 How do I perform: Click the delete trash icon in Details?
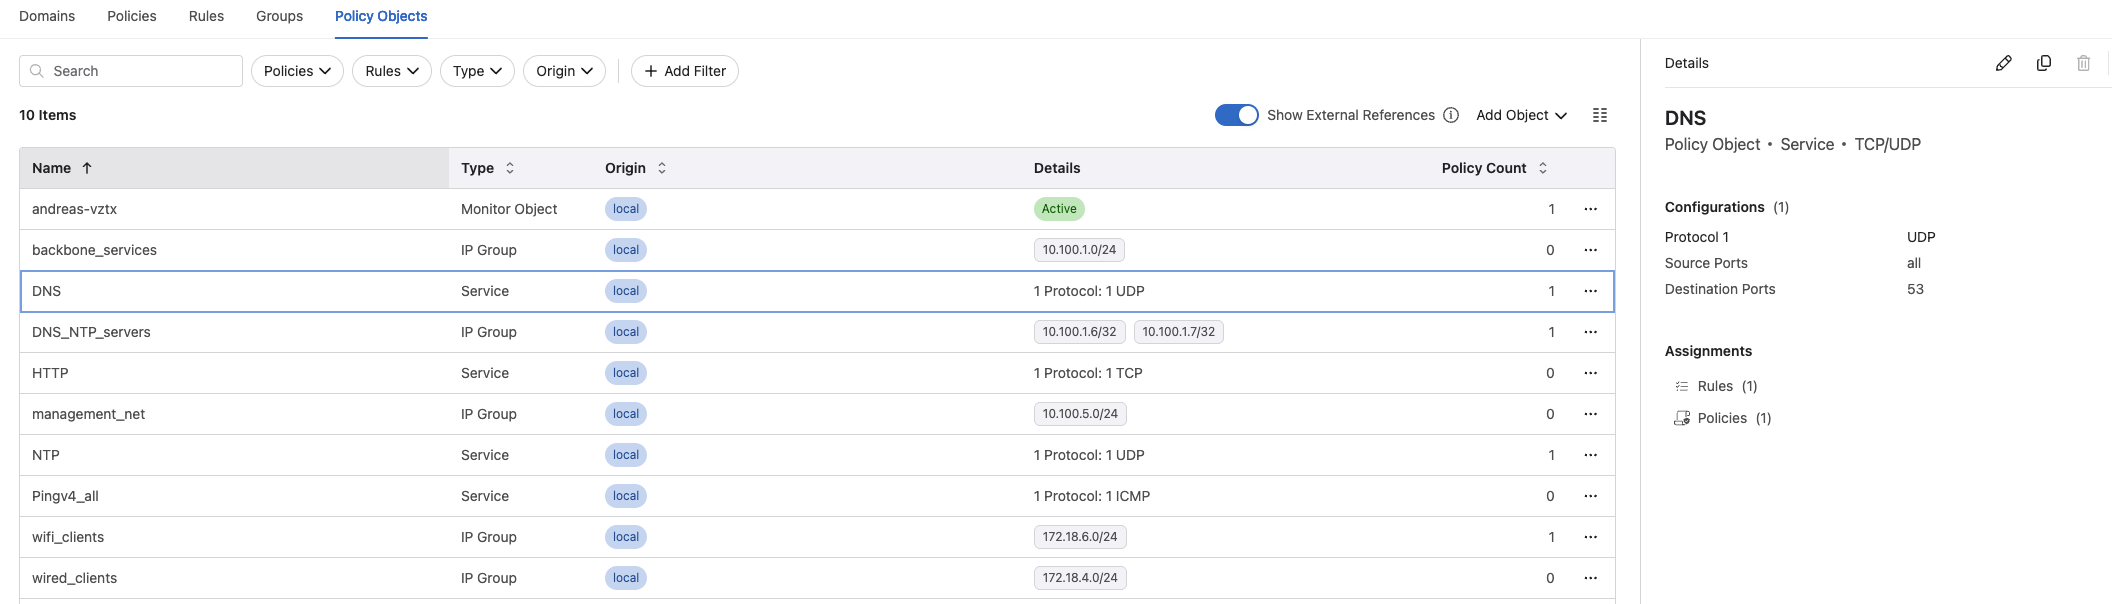(2083, 63)
